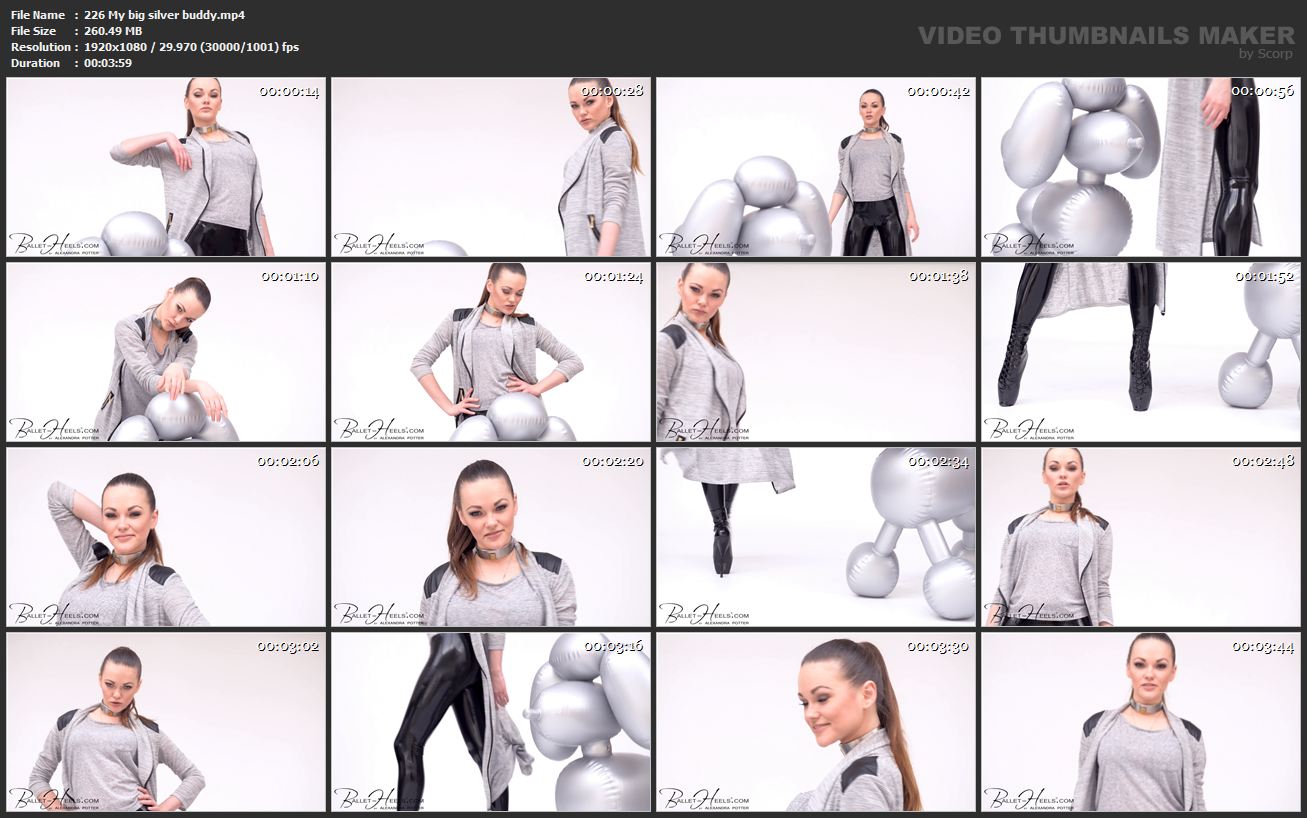
Task: Click the file name '226 My big silver buddy.mp4'
Action: click(165, 15)
